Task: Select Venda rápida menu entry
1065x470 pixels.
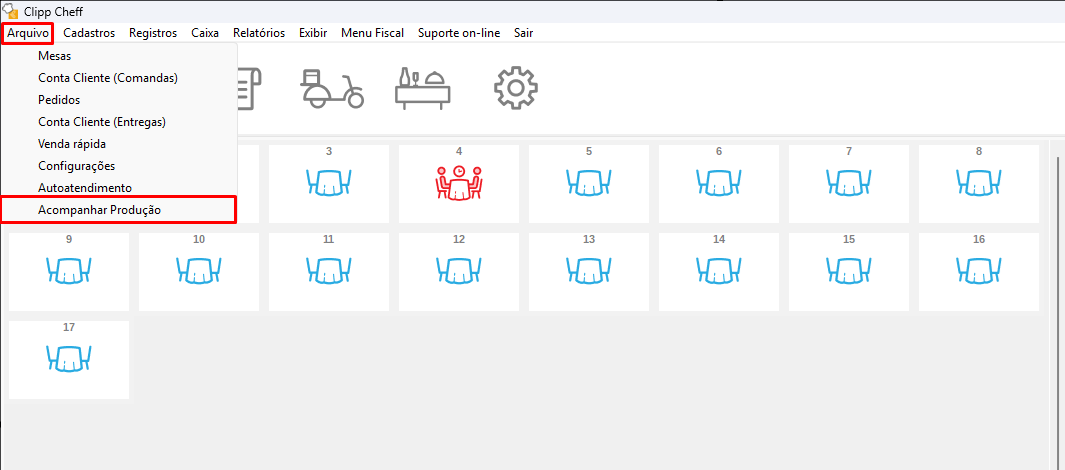Action: click(72, 144)
